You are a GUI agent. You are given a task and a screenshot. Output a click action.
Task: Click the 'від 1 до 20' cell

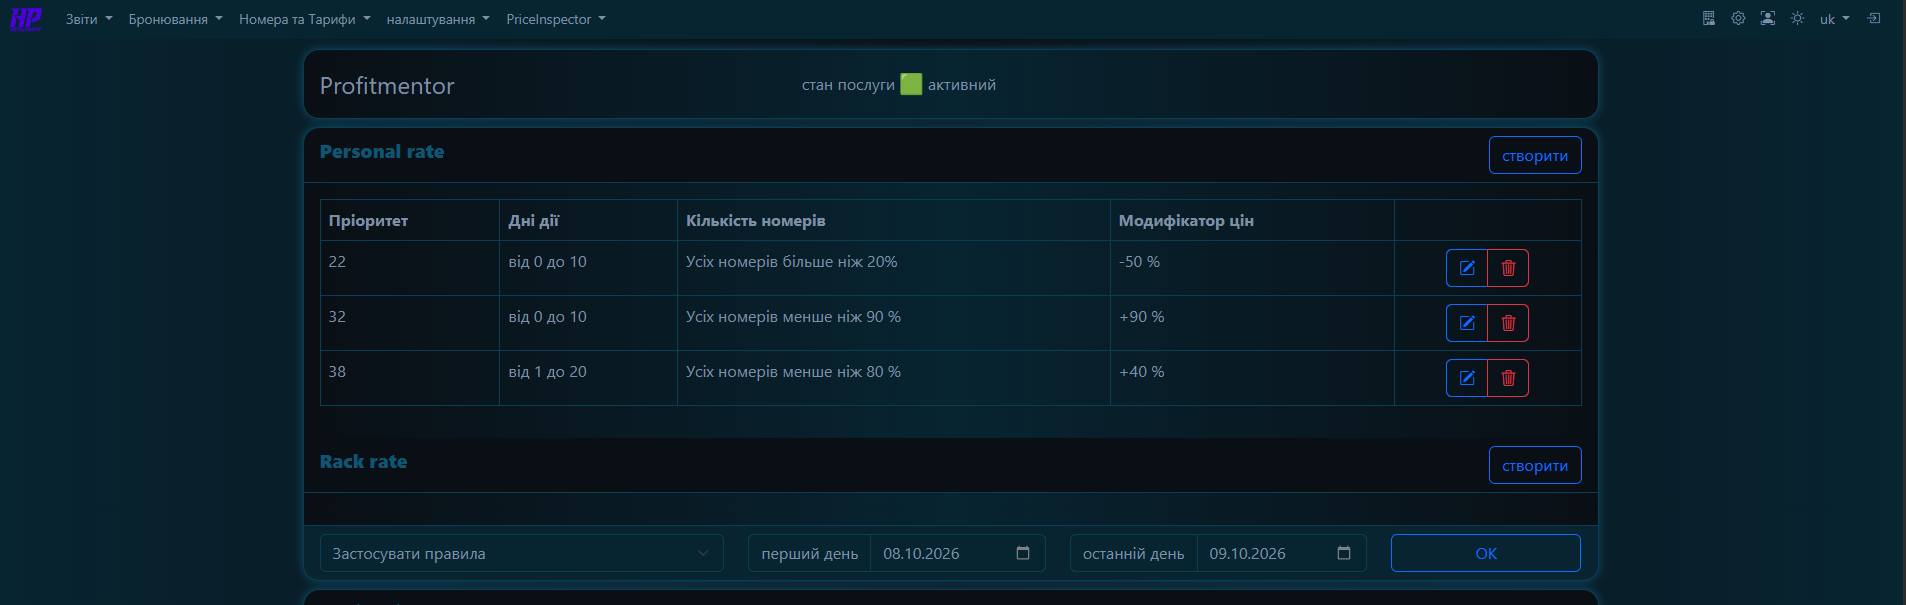(588, 378)
